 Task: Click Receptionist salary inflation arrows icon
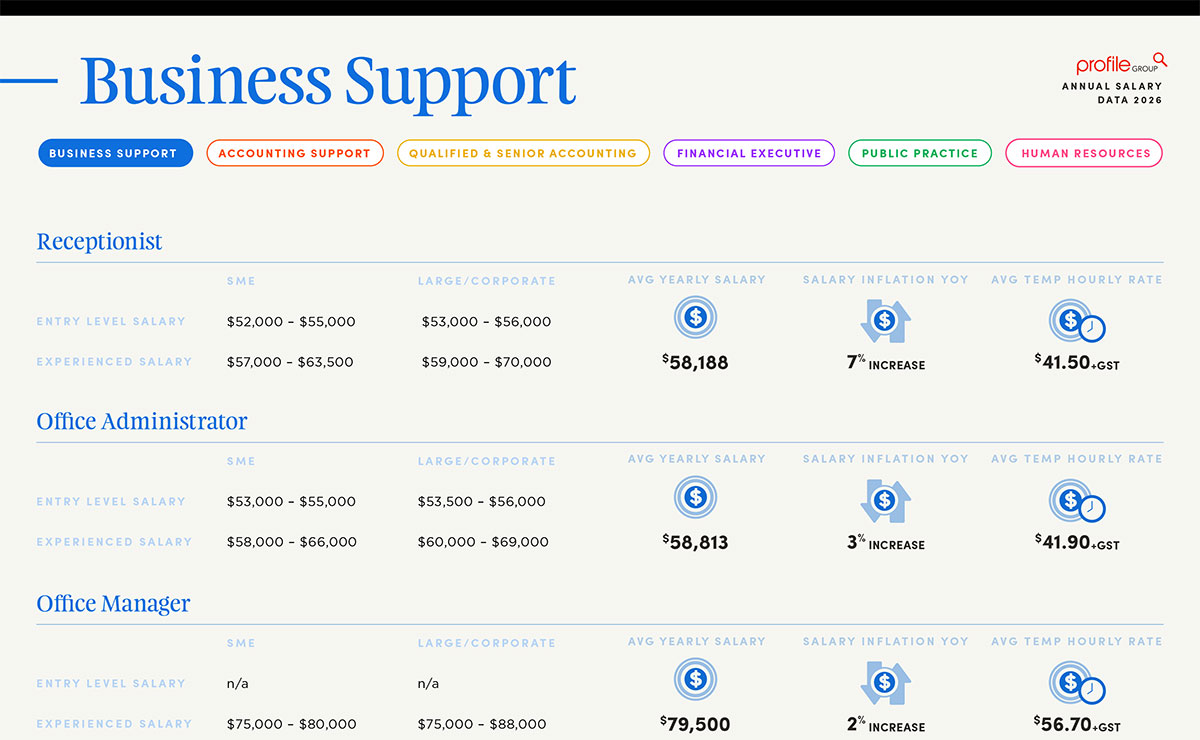884,321
